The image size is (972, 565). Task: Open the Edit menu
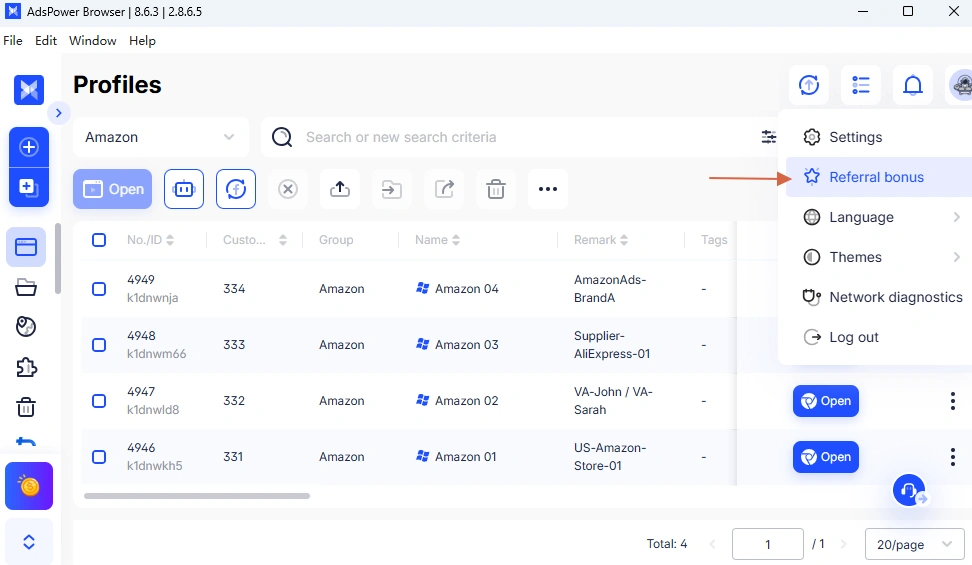(46, 40)
